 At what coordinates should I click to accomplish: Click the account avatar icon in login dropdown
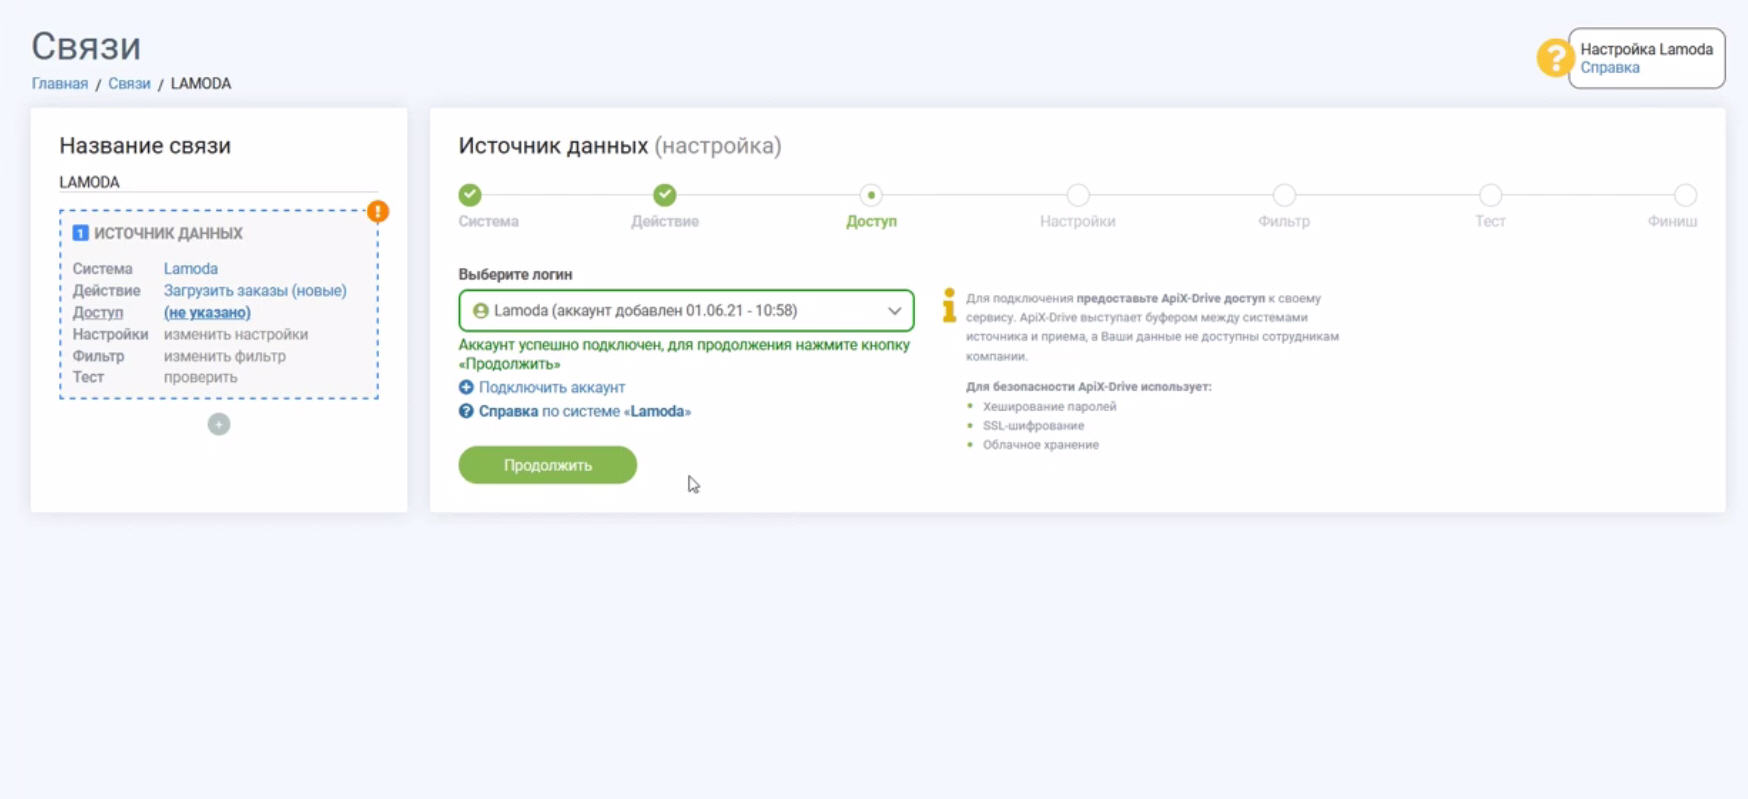pos(481,311)
